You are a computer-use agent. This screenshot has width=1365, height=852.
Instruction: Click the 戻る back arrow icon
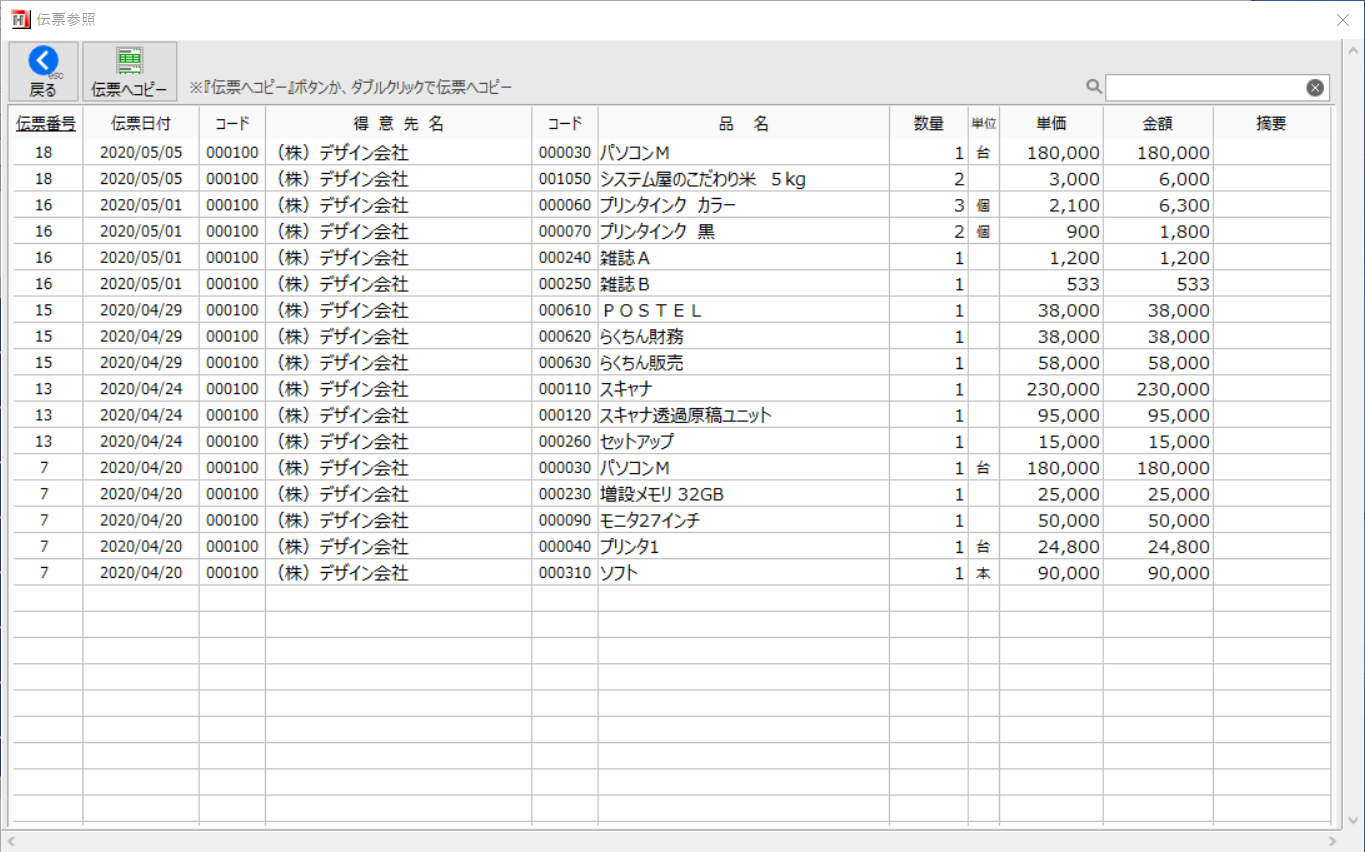tap(43, 62)
